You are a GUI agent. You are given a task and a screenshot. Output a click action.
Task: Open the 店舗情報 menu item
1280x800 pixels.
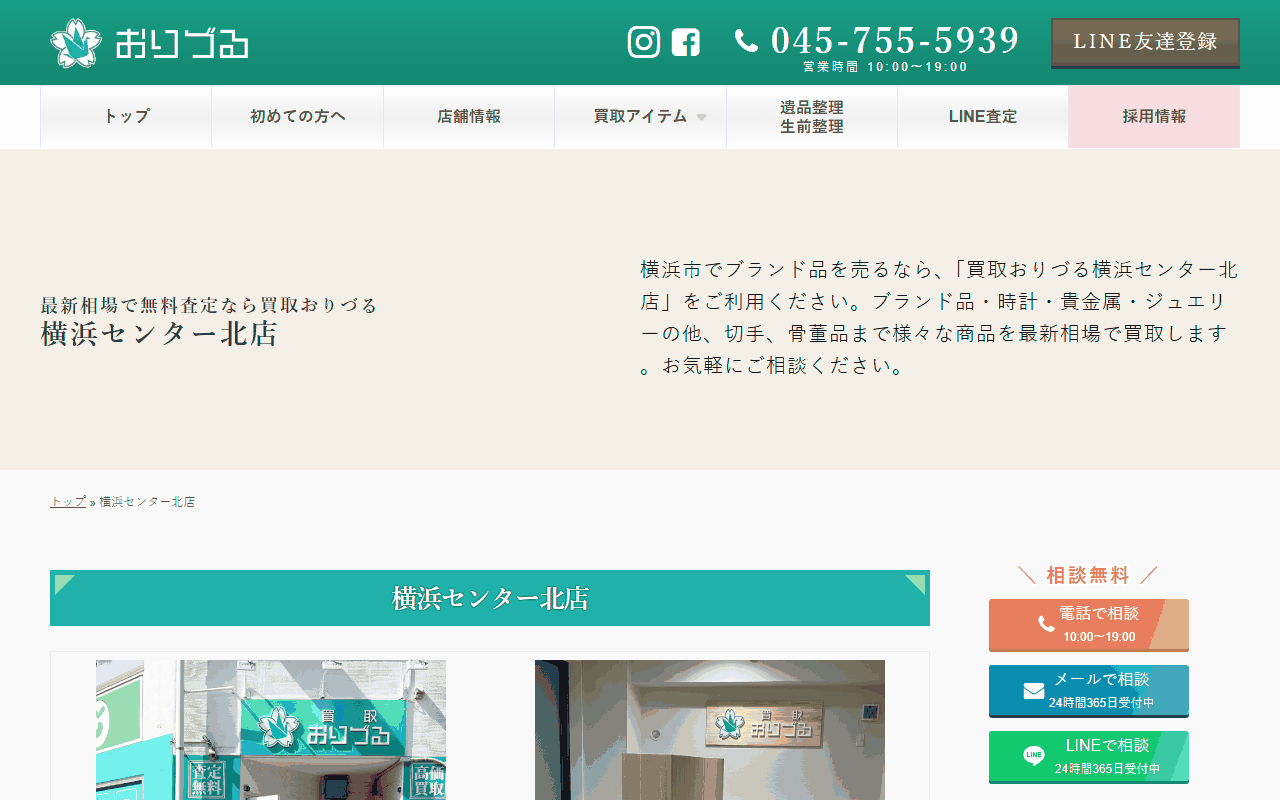469,117
